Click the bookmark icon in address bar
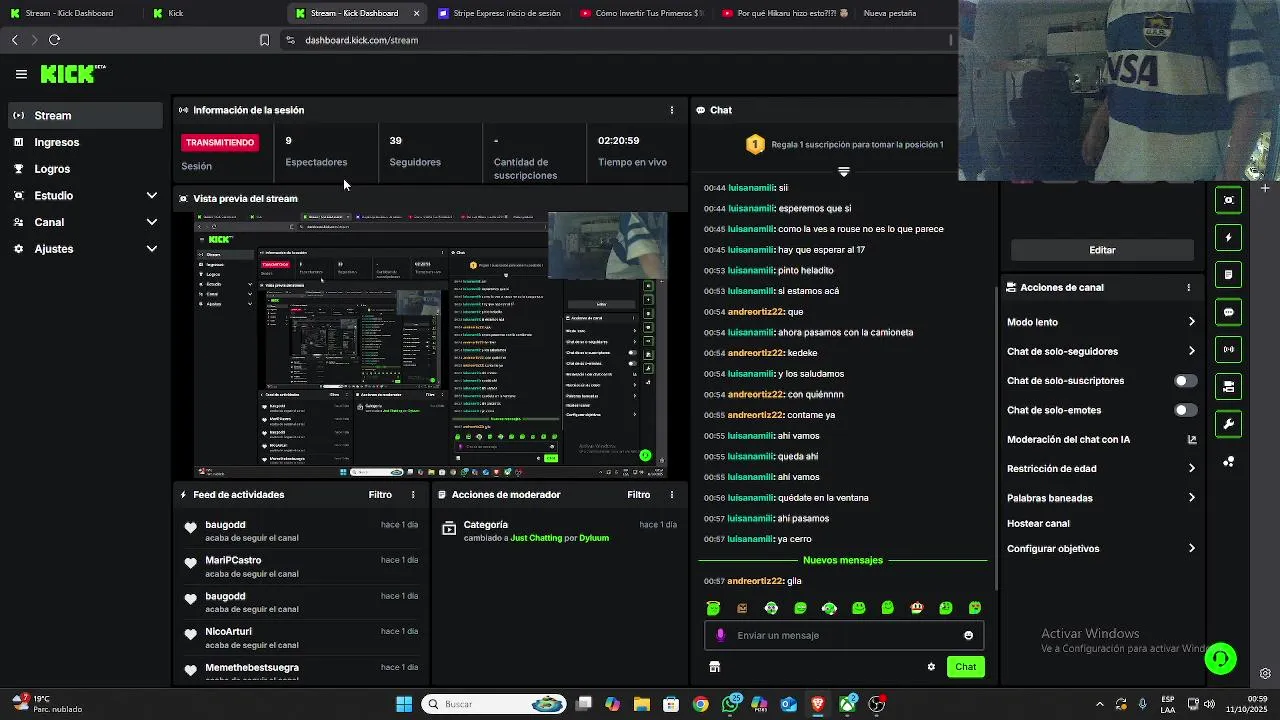 (264, 40)
